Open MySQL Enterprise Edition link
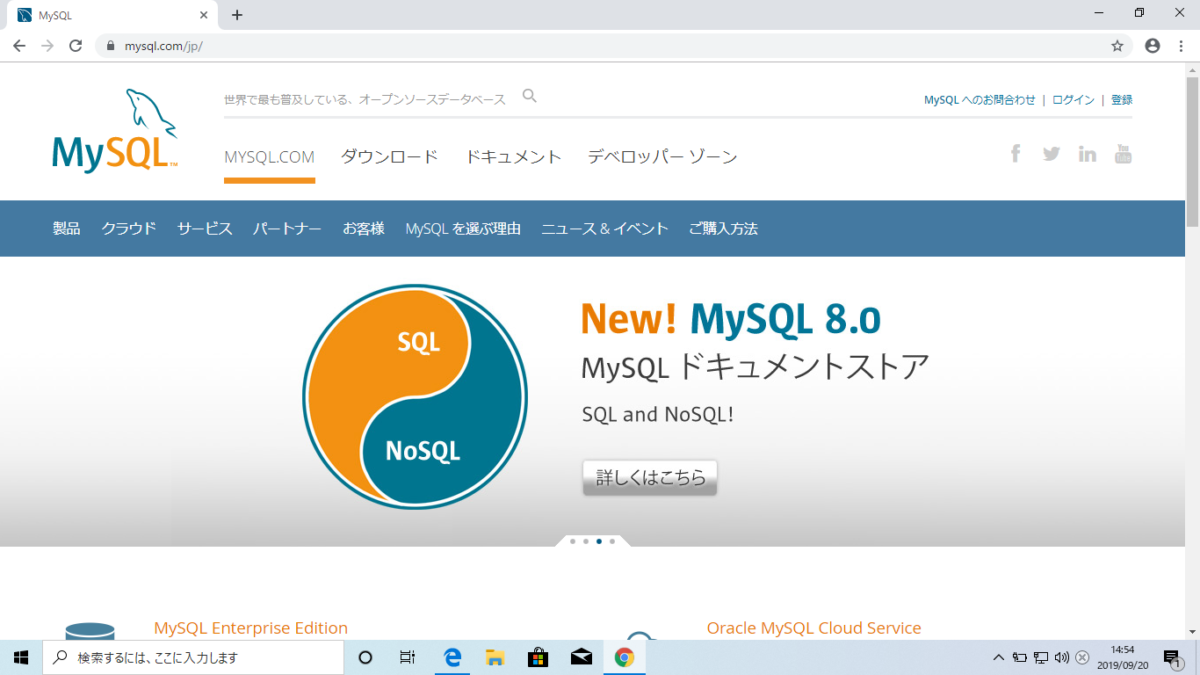This screenshot has height=675, width=1200. pyautogui.click(x=250, y=627)
